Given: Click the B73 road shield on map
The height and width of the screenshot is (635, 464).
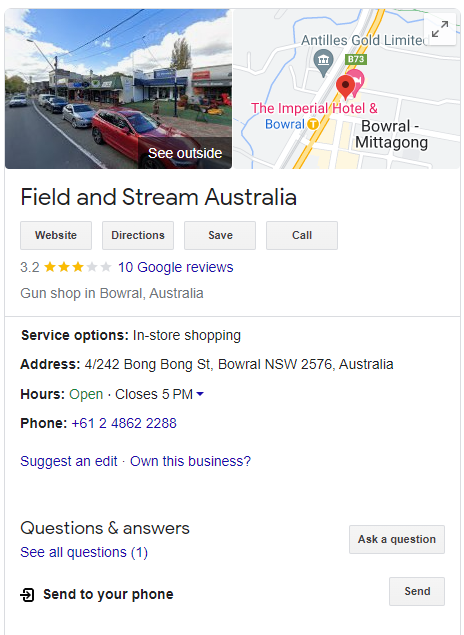Looking at the screenshot, I should click(356, 59).
